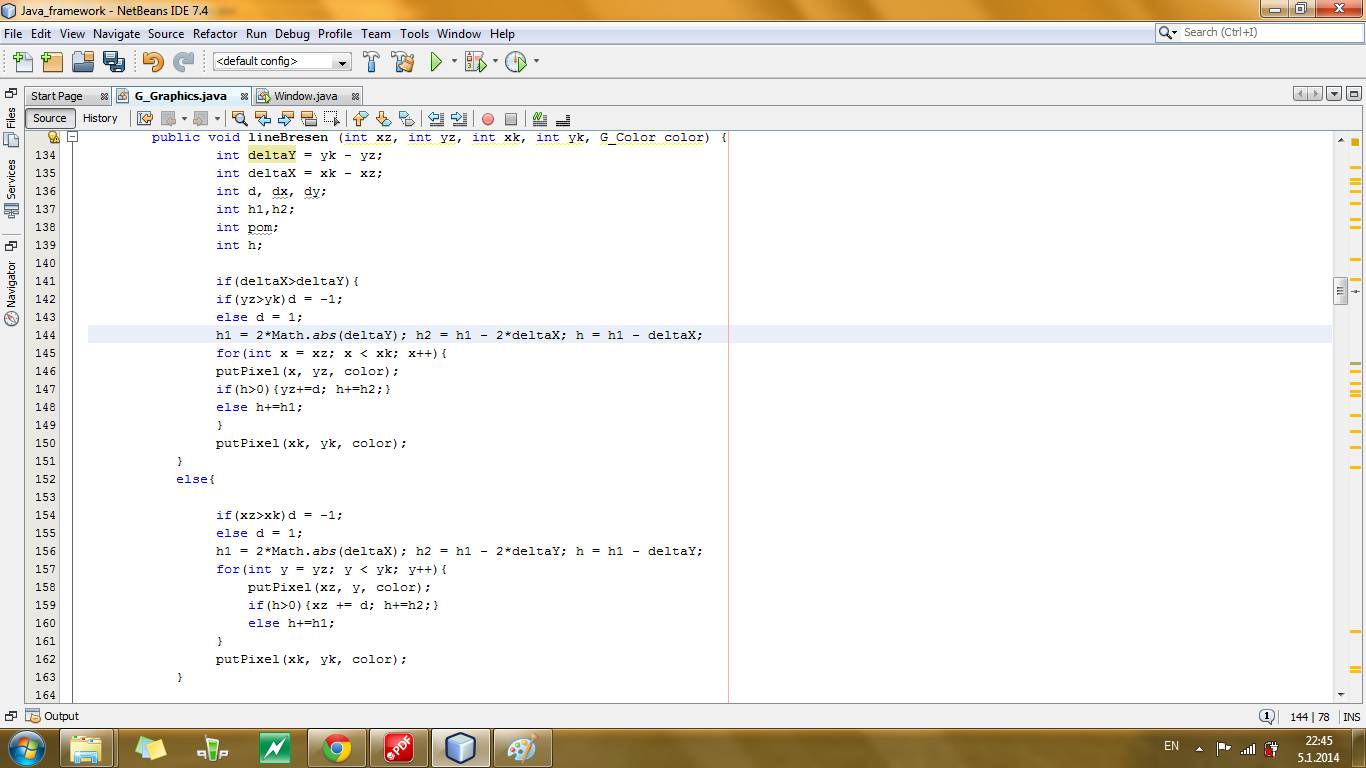Click the Build Project hammer icon
The height and width of the screenshot is (768, 1366).
click(371, 62)
